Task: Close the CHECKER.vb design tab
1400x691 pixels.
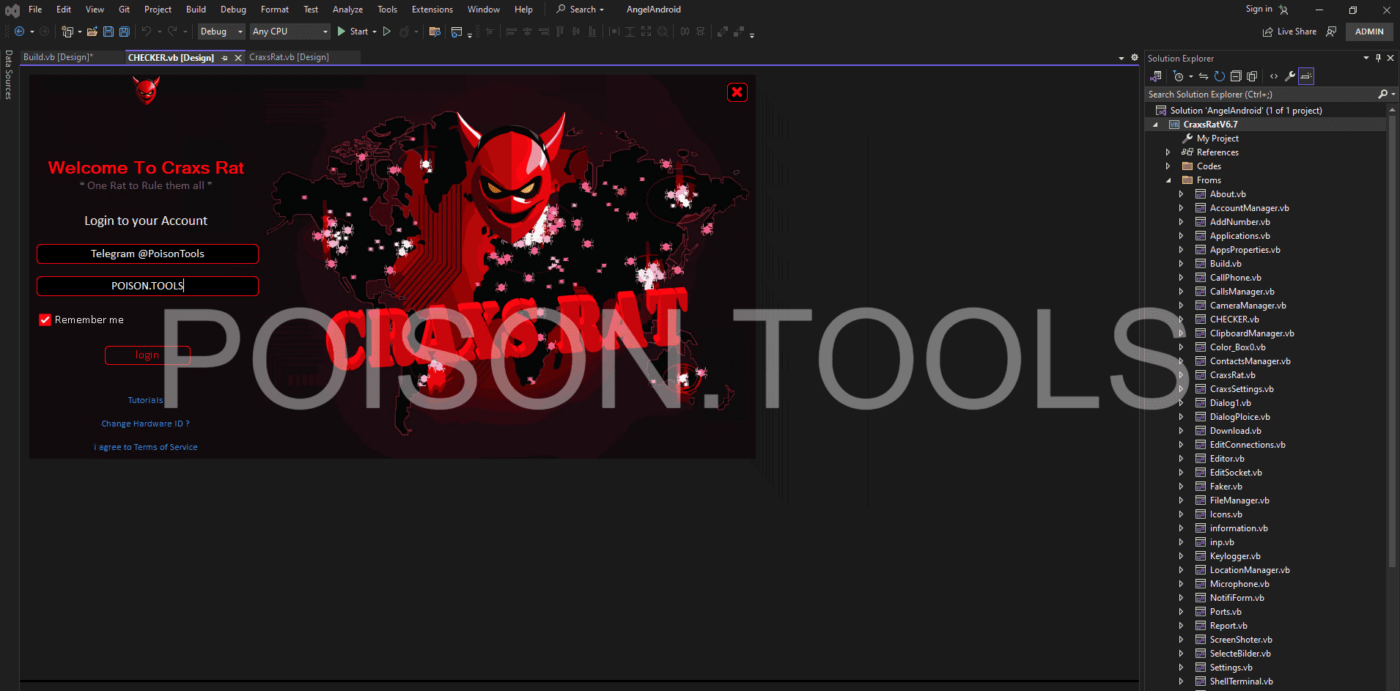Action: [x=238, y=57]
